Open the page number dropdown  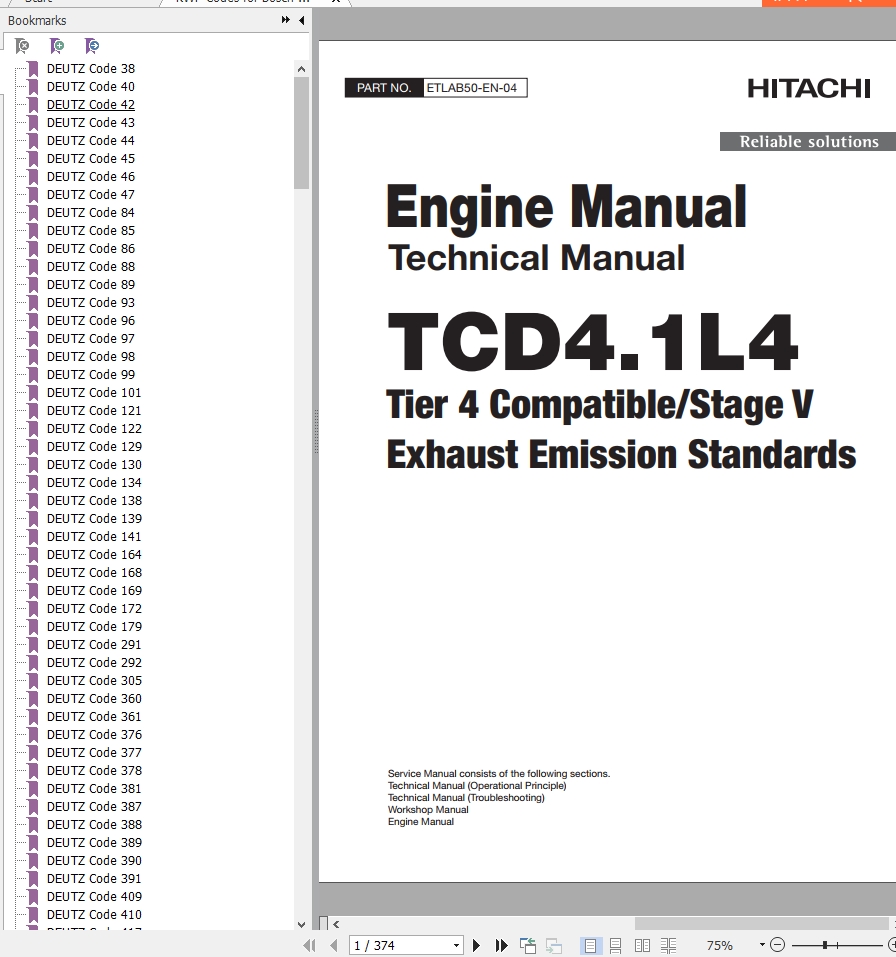click(456, 945)
